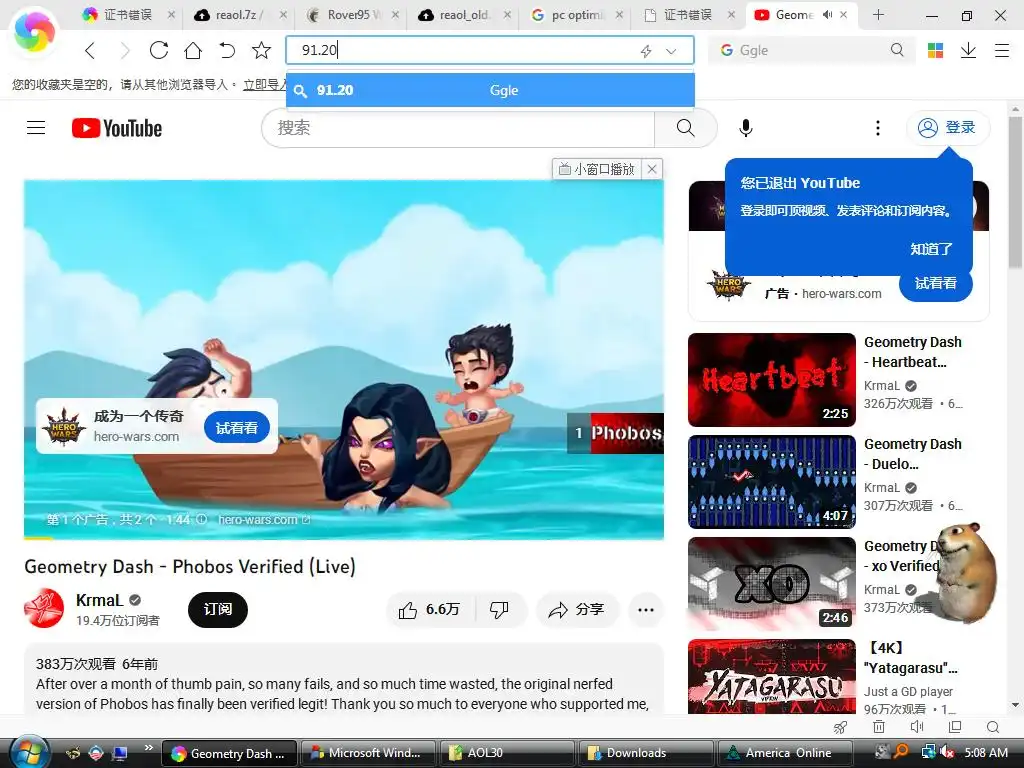The width and height of the screenshot is (1024, 768).
Task: Open the YouTube guide hamburger menu
Action: pos(36,127)
